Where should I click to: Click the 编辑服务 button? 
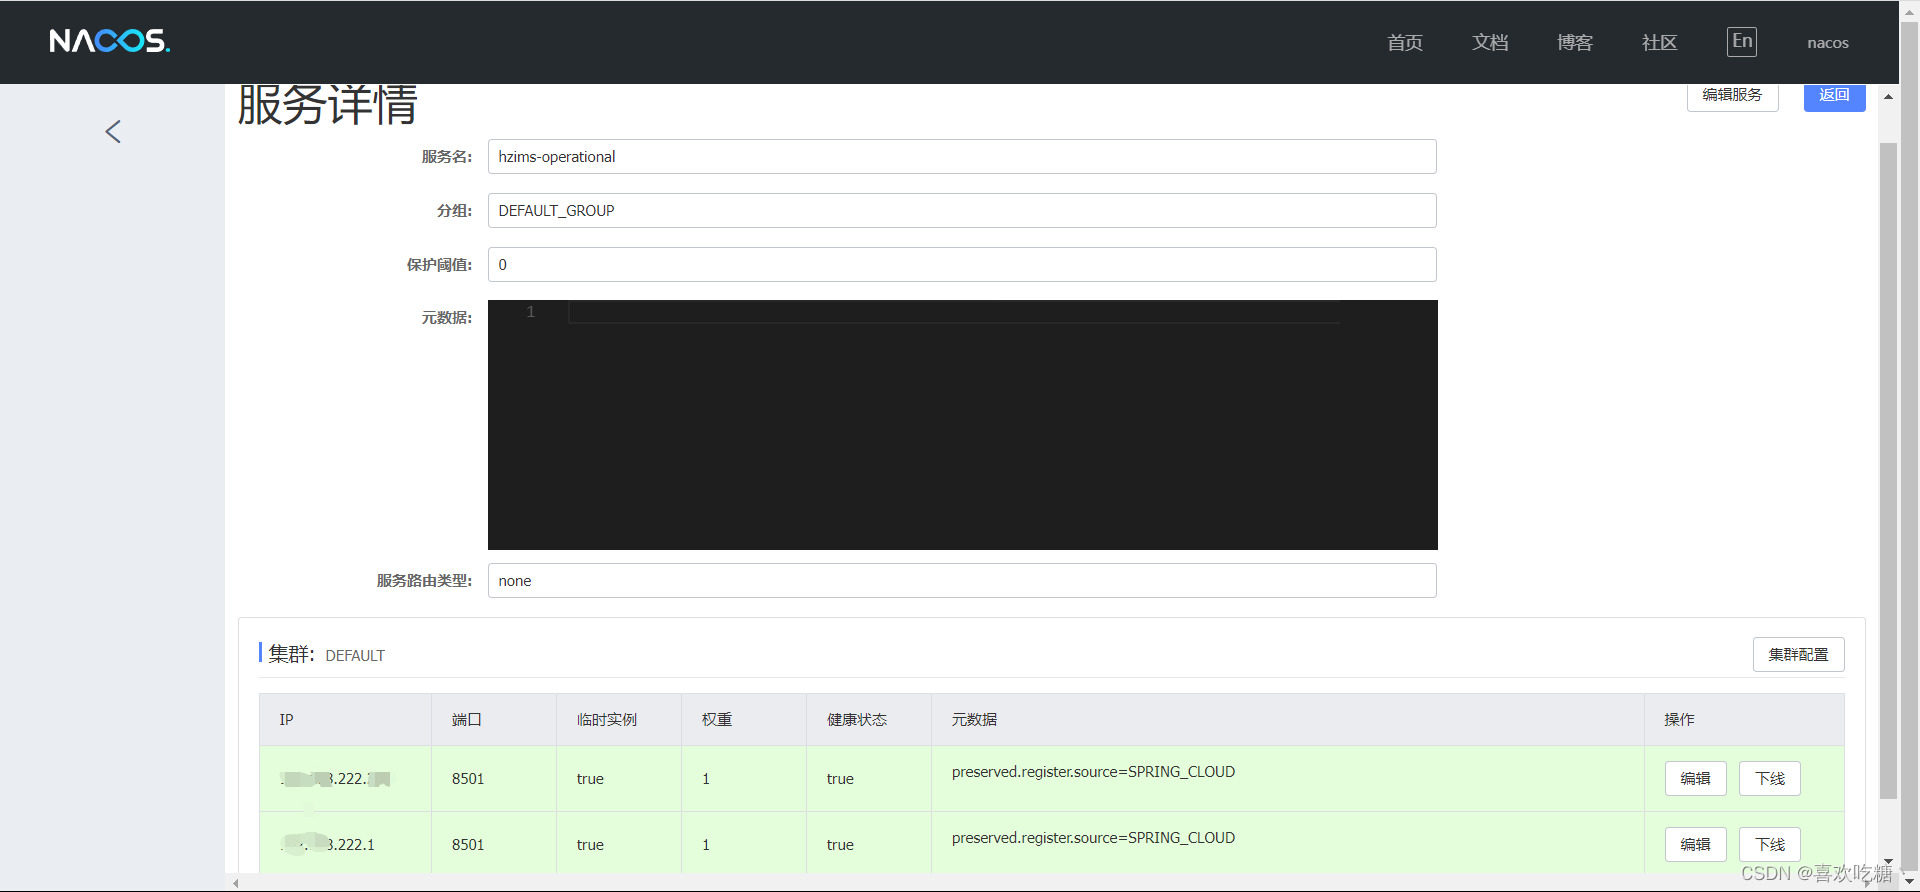(x=1733, y=95)
